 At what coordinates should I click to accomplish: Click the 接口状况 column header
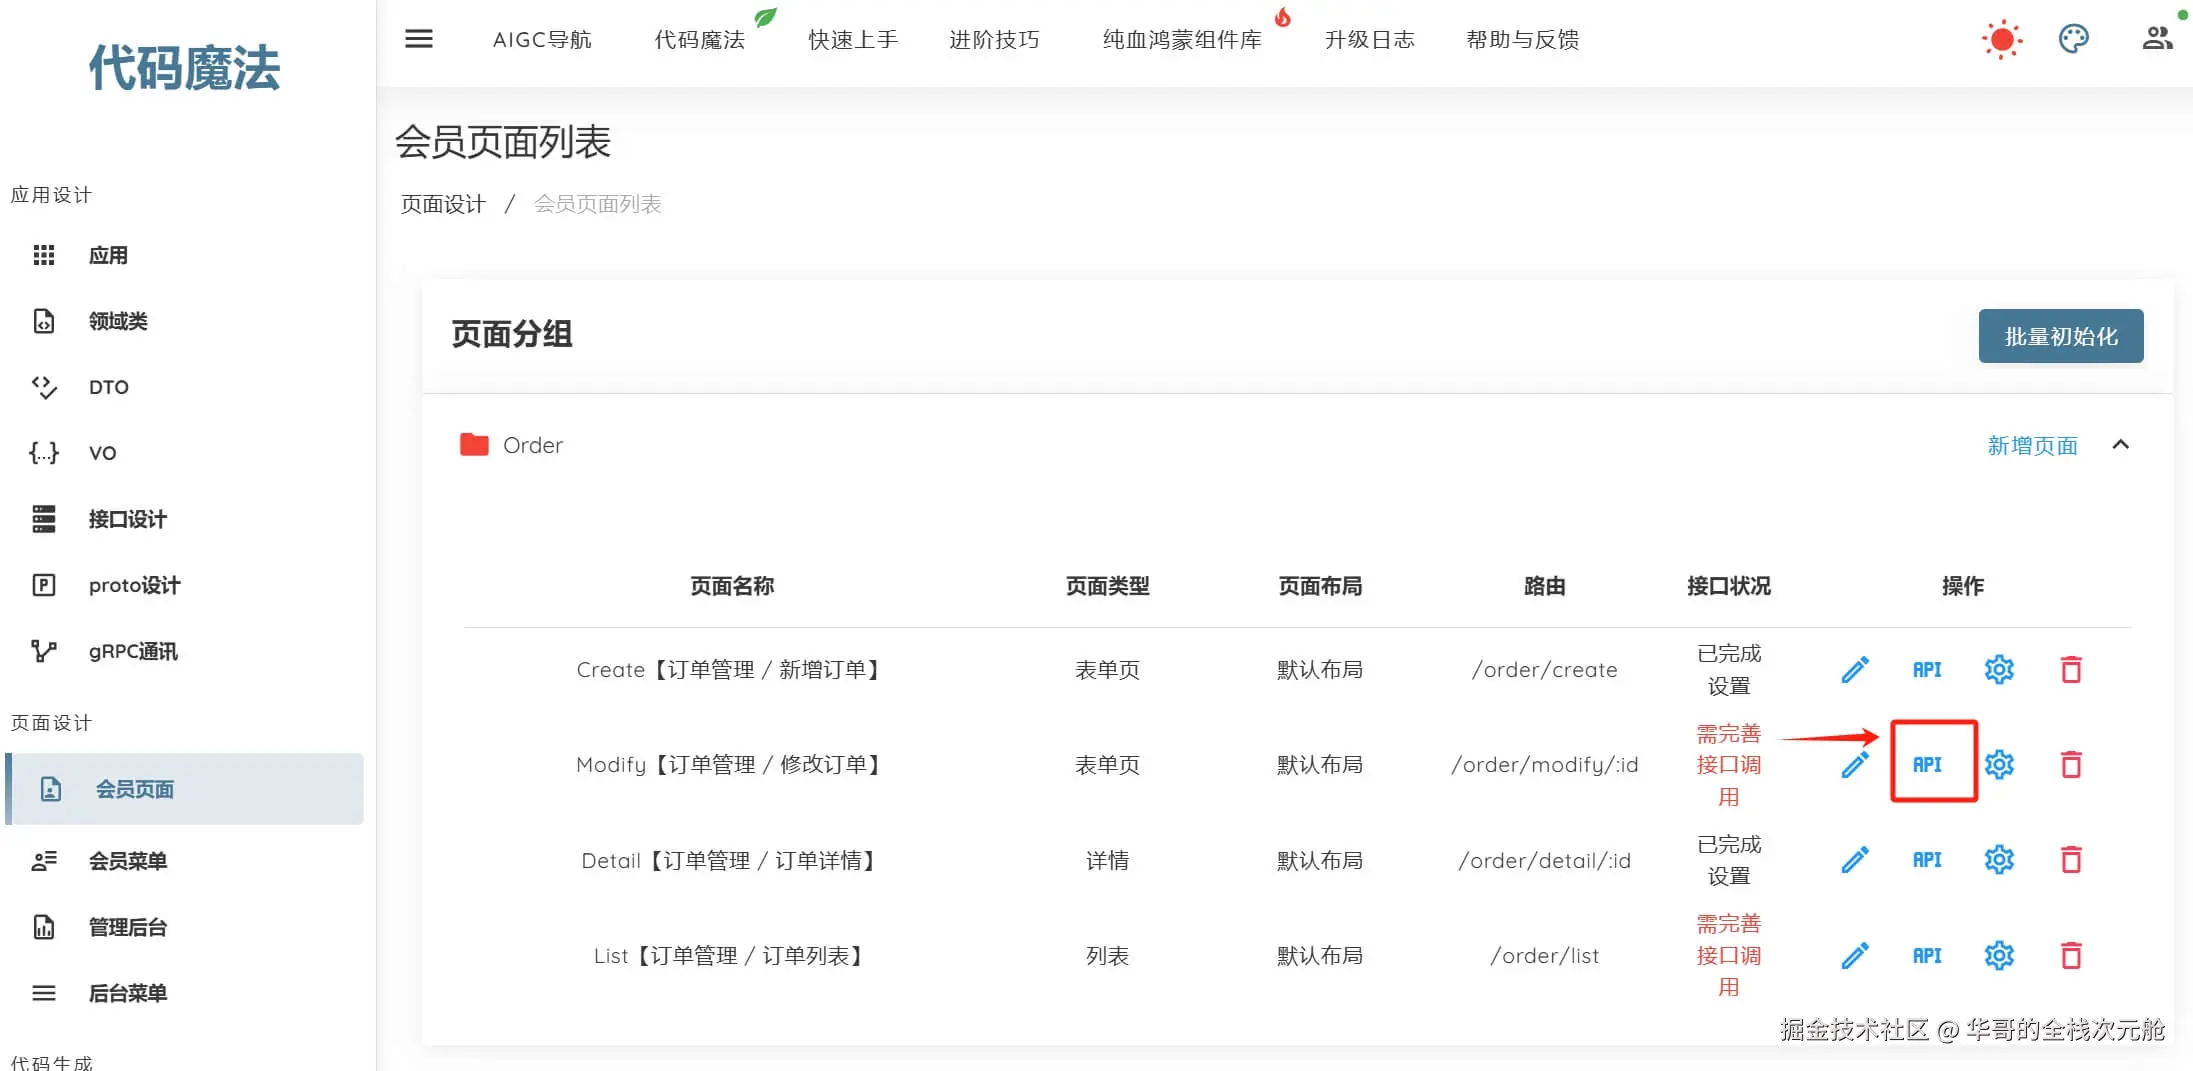[1728, 586]
